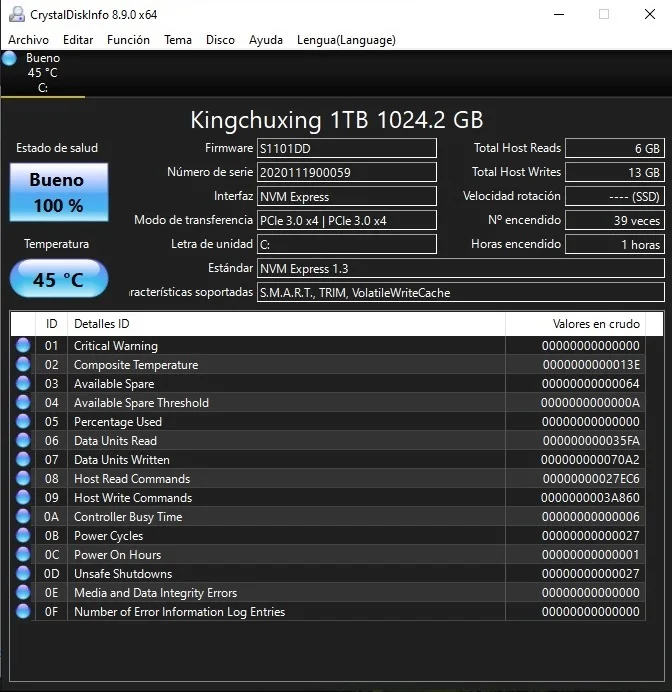Screen dimensions: 672x692
Task: Click the CrystalDiskInfo app icon in title bar
Action: tap(17, 15)
